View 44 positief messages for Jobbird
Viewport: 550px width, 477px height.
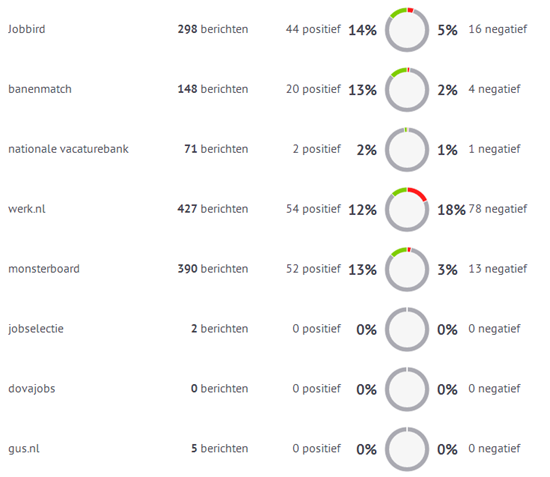pos(313,29)
